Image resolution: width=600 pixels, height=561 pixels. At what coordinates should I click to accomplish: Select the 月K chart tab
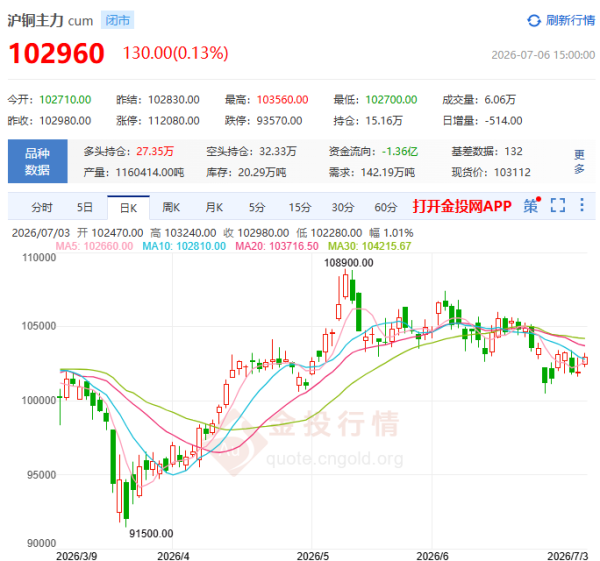214,207
